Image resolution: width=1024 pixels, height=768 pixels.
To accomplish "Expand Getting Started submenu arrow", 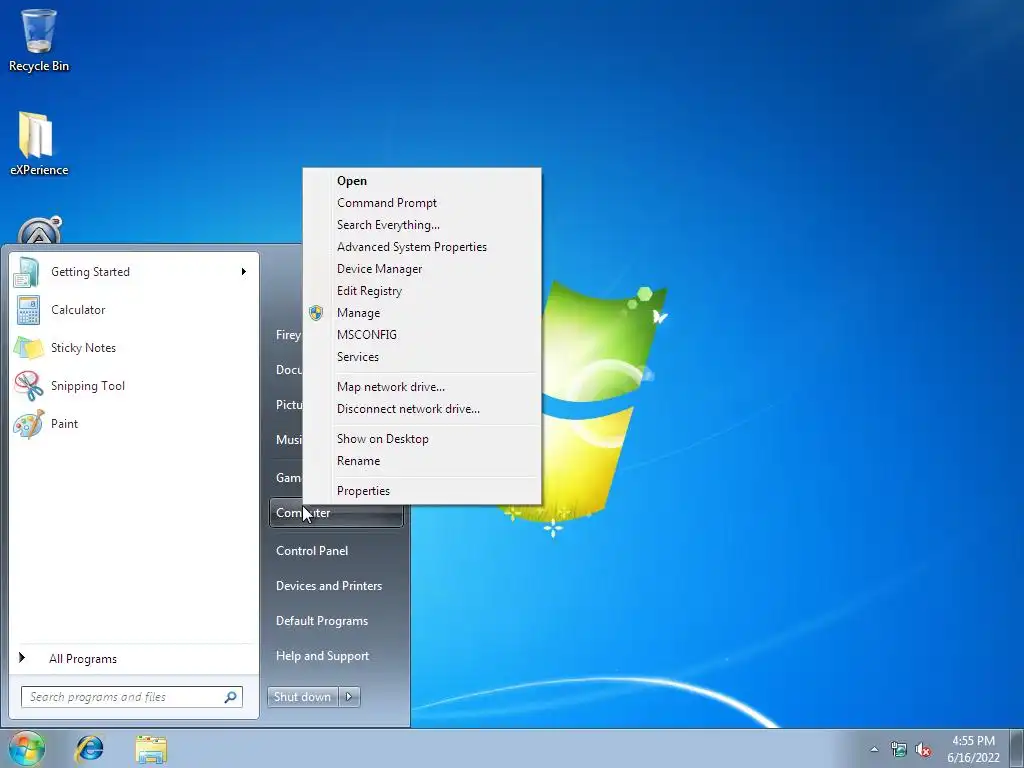I will pos(244,272).
